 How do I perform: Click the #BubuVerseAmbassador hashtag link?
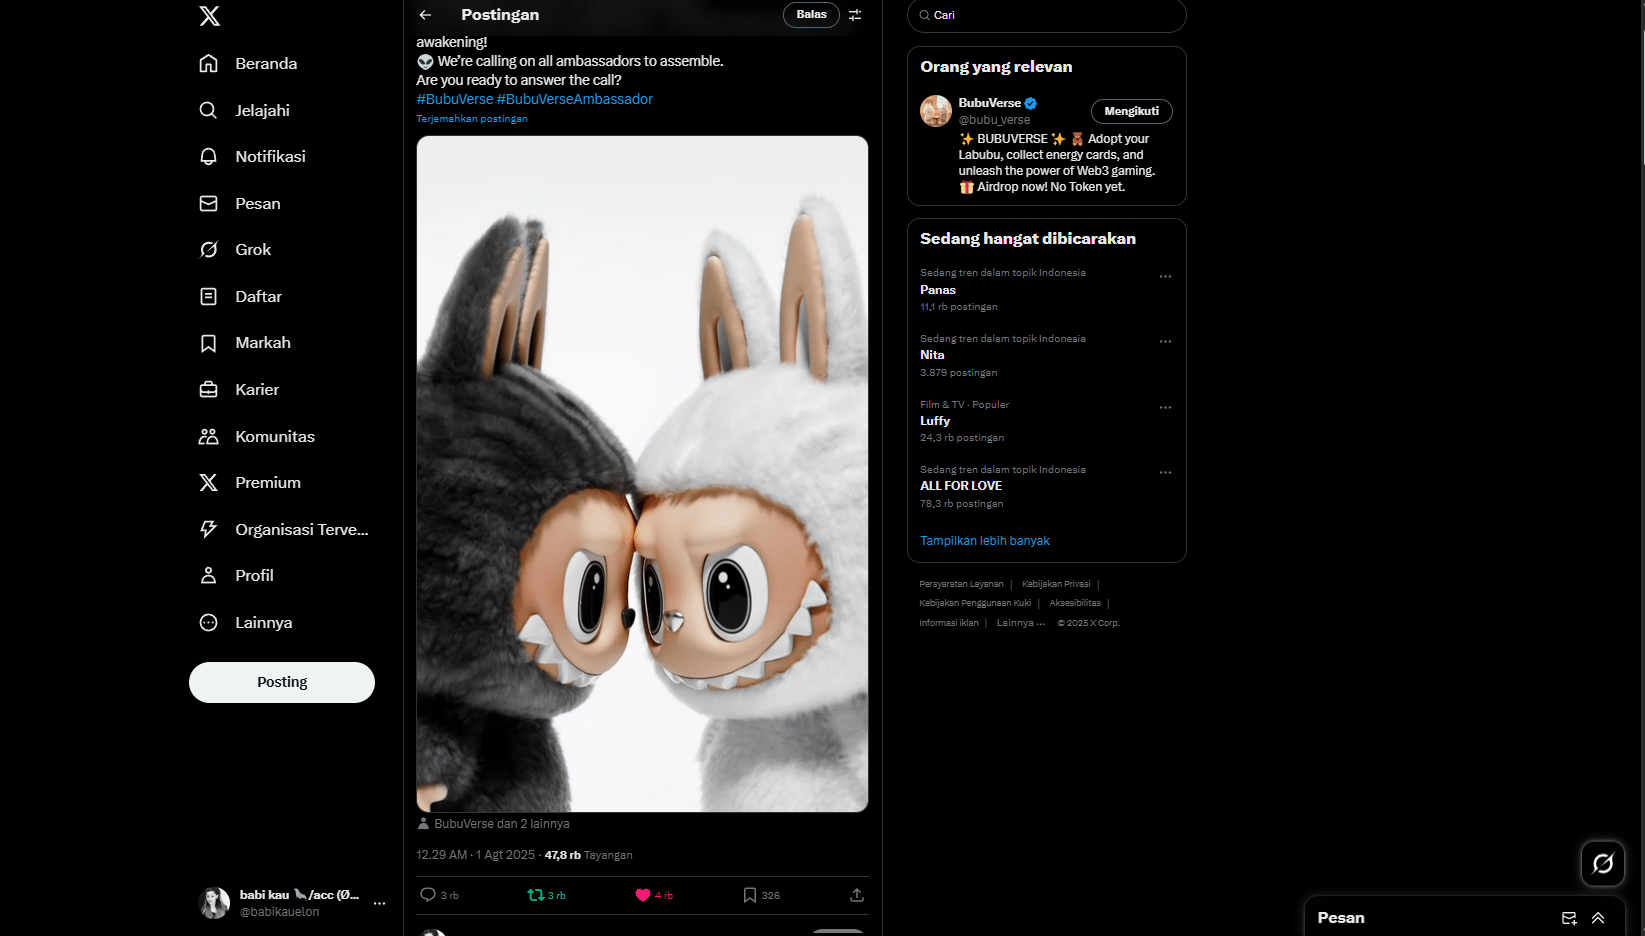[575, 99]
